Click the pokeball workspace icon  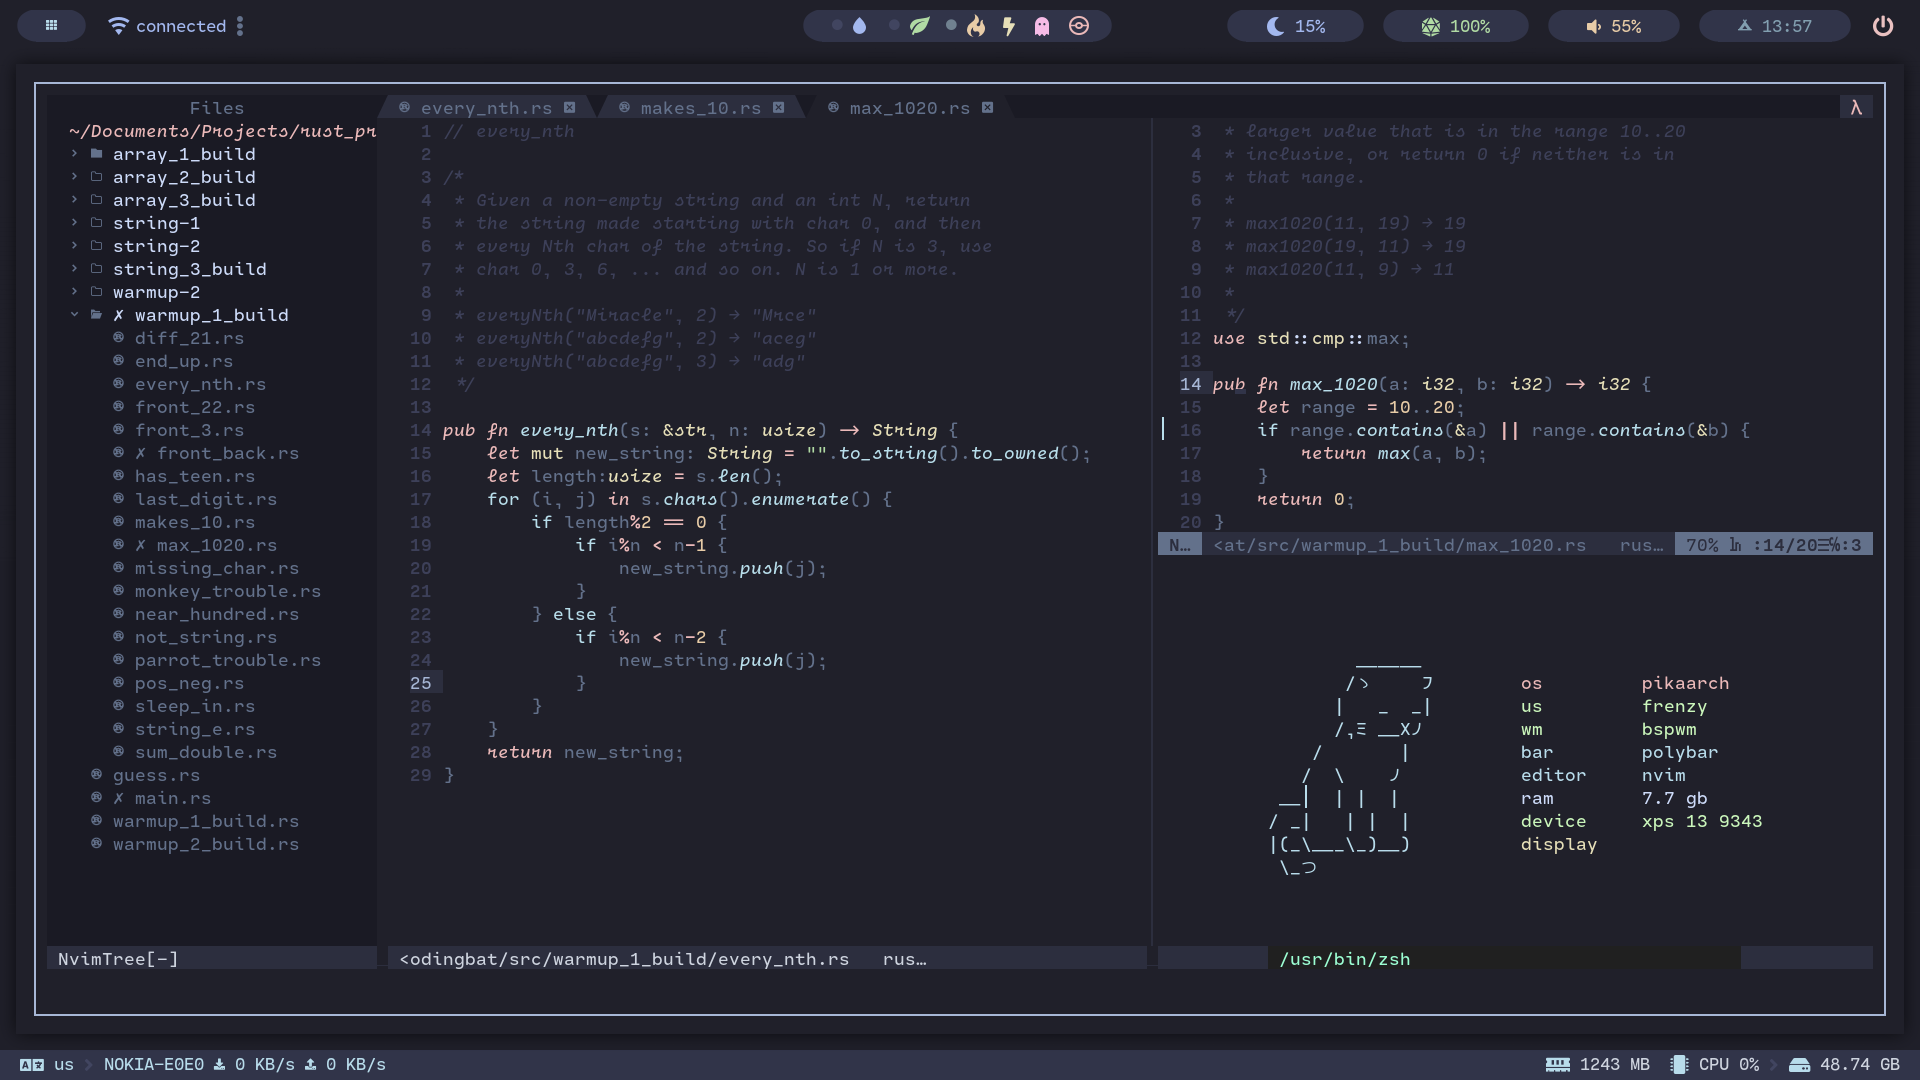[x=1078, y=26]
